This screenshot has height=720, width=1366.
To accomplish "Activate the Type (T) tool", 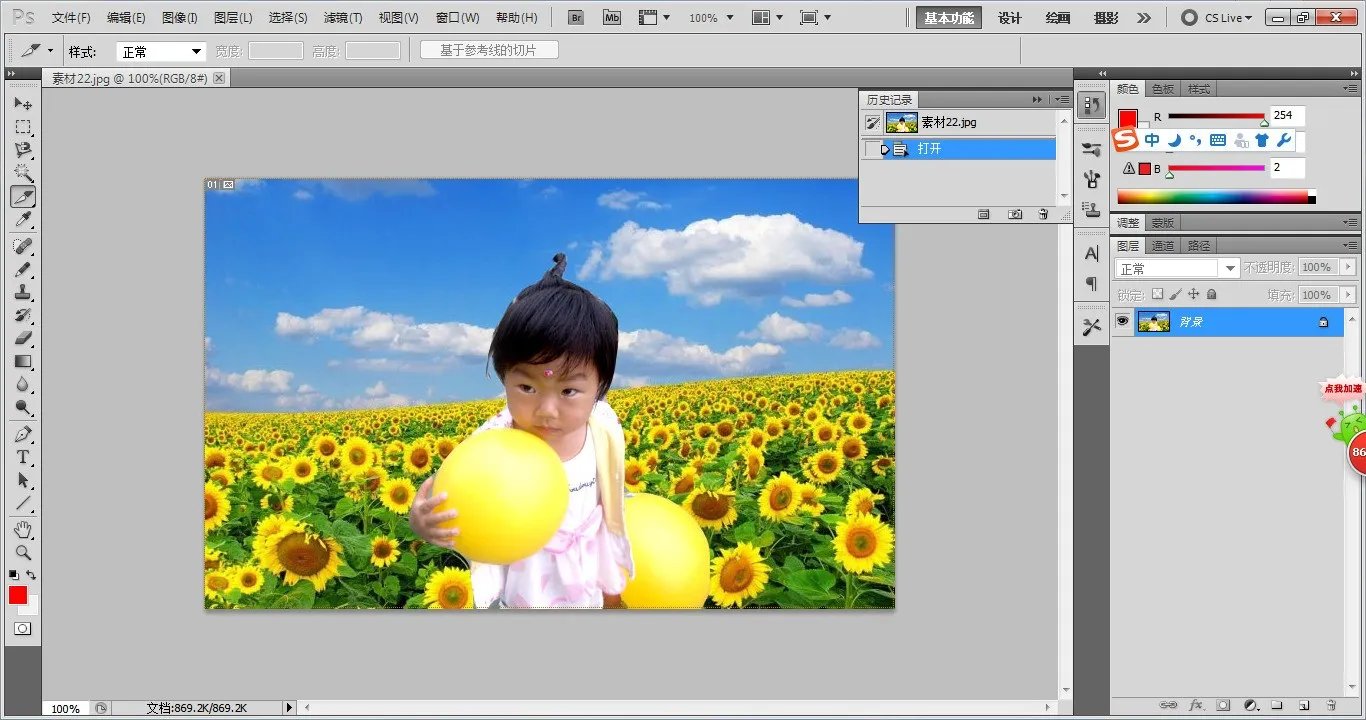I will [x=22, y=457].
